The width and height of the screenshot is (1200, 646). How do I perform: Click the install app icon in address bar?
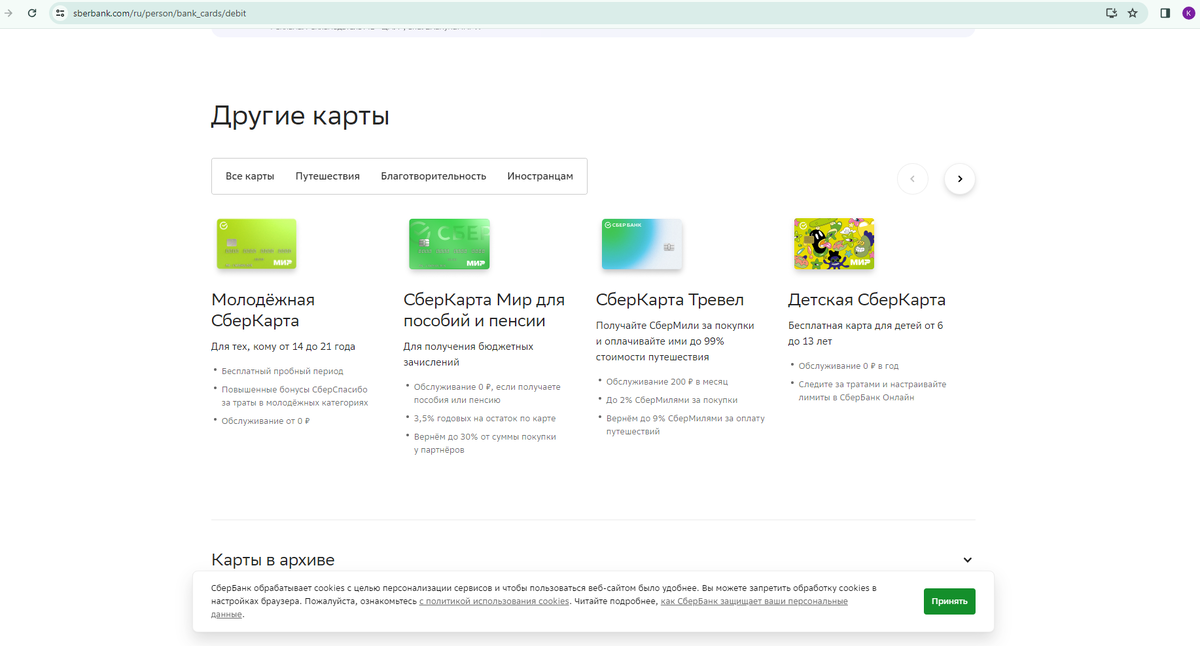click(1111, 13)
